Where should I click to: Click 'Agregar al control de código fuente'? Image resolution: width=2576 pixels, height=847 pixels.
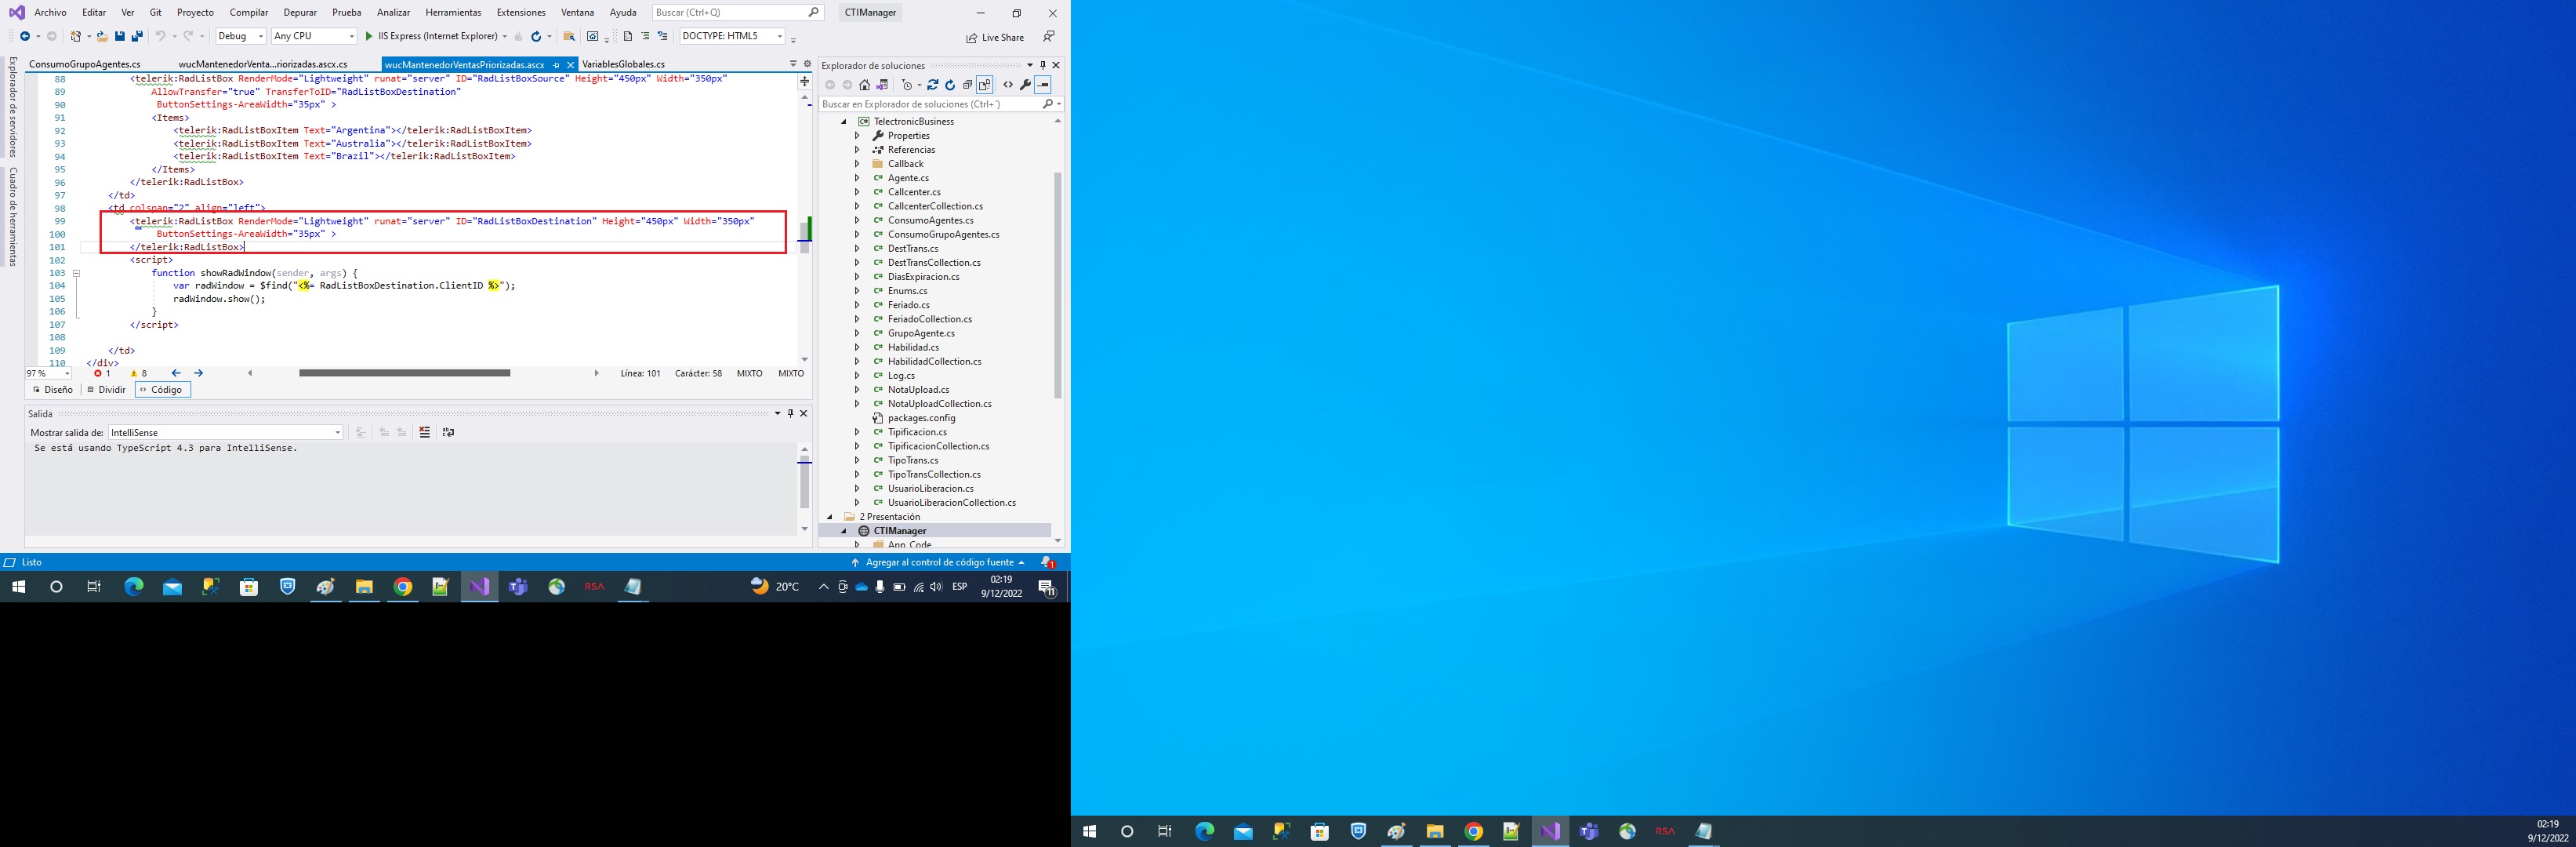click(939, 562)
